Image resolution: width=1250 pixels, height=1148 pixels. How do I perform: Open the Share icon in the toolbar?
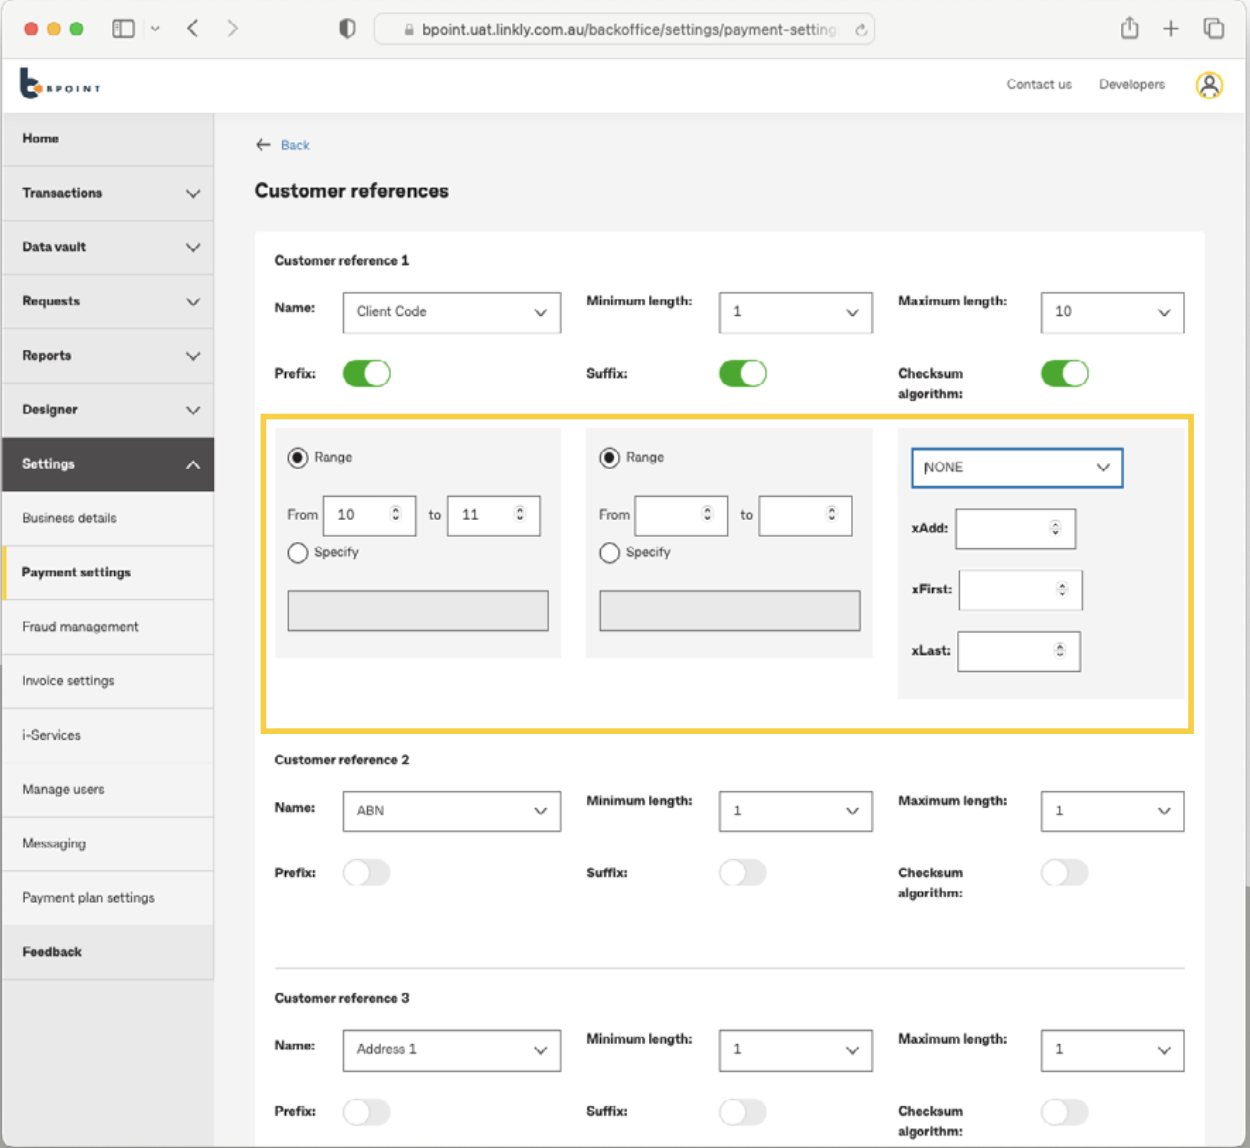1129,29
